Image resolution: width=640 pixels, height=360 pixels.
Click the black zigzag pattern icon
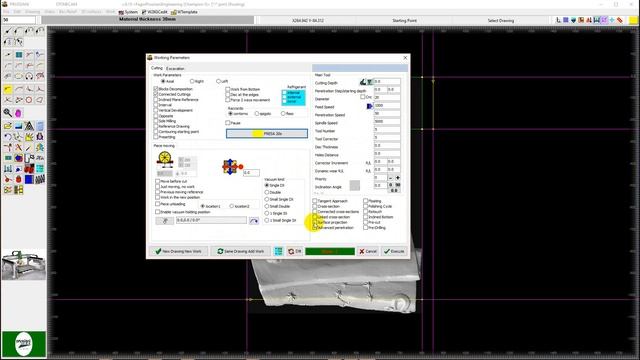pos(40,179)
